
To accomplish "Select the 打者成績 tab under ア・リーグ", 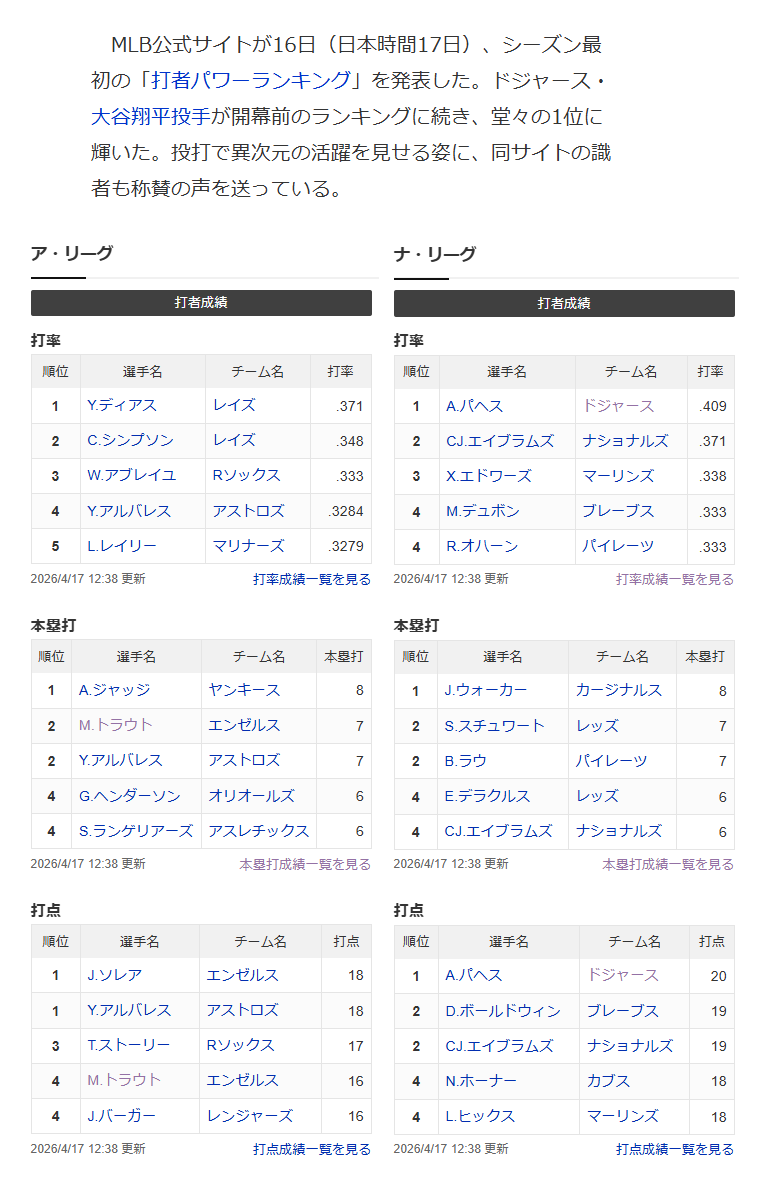I will click(201, 302).
